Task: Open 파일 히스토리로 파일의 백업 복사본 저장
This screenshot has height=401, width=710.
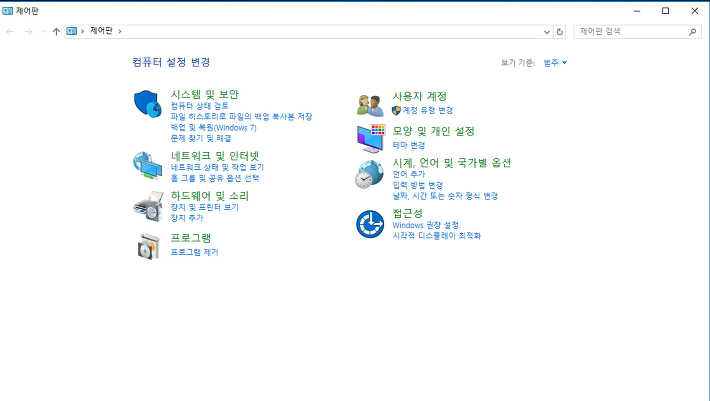Action: coord(241,117)
